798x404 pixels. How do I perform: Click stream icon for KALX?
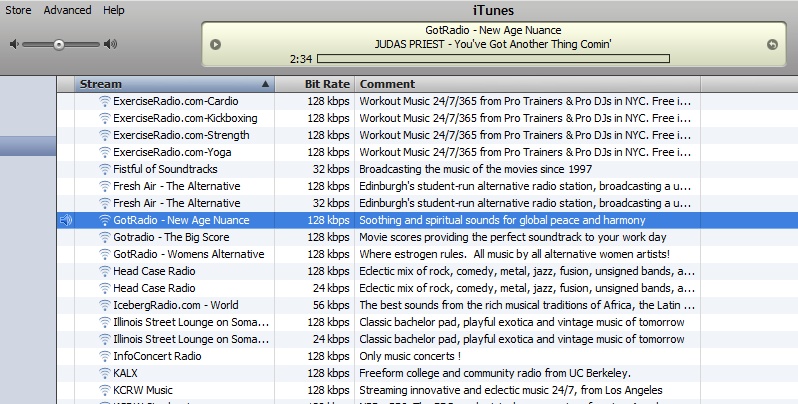104,373
